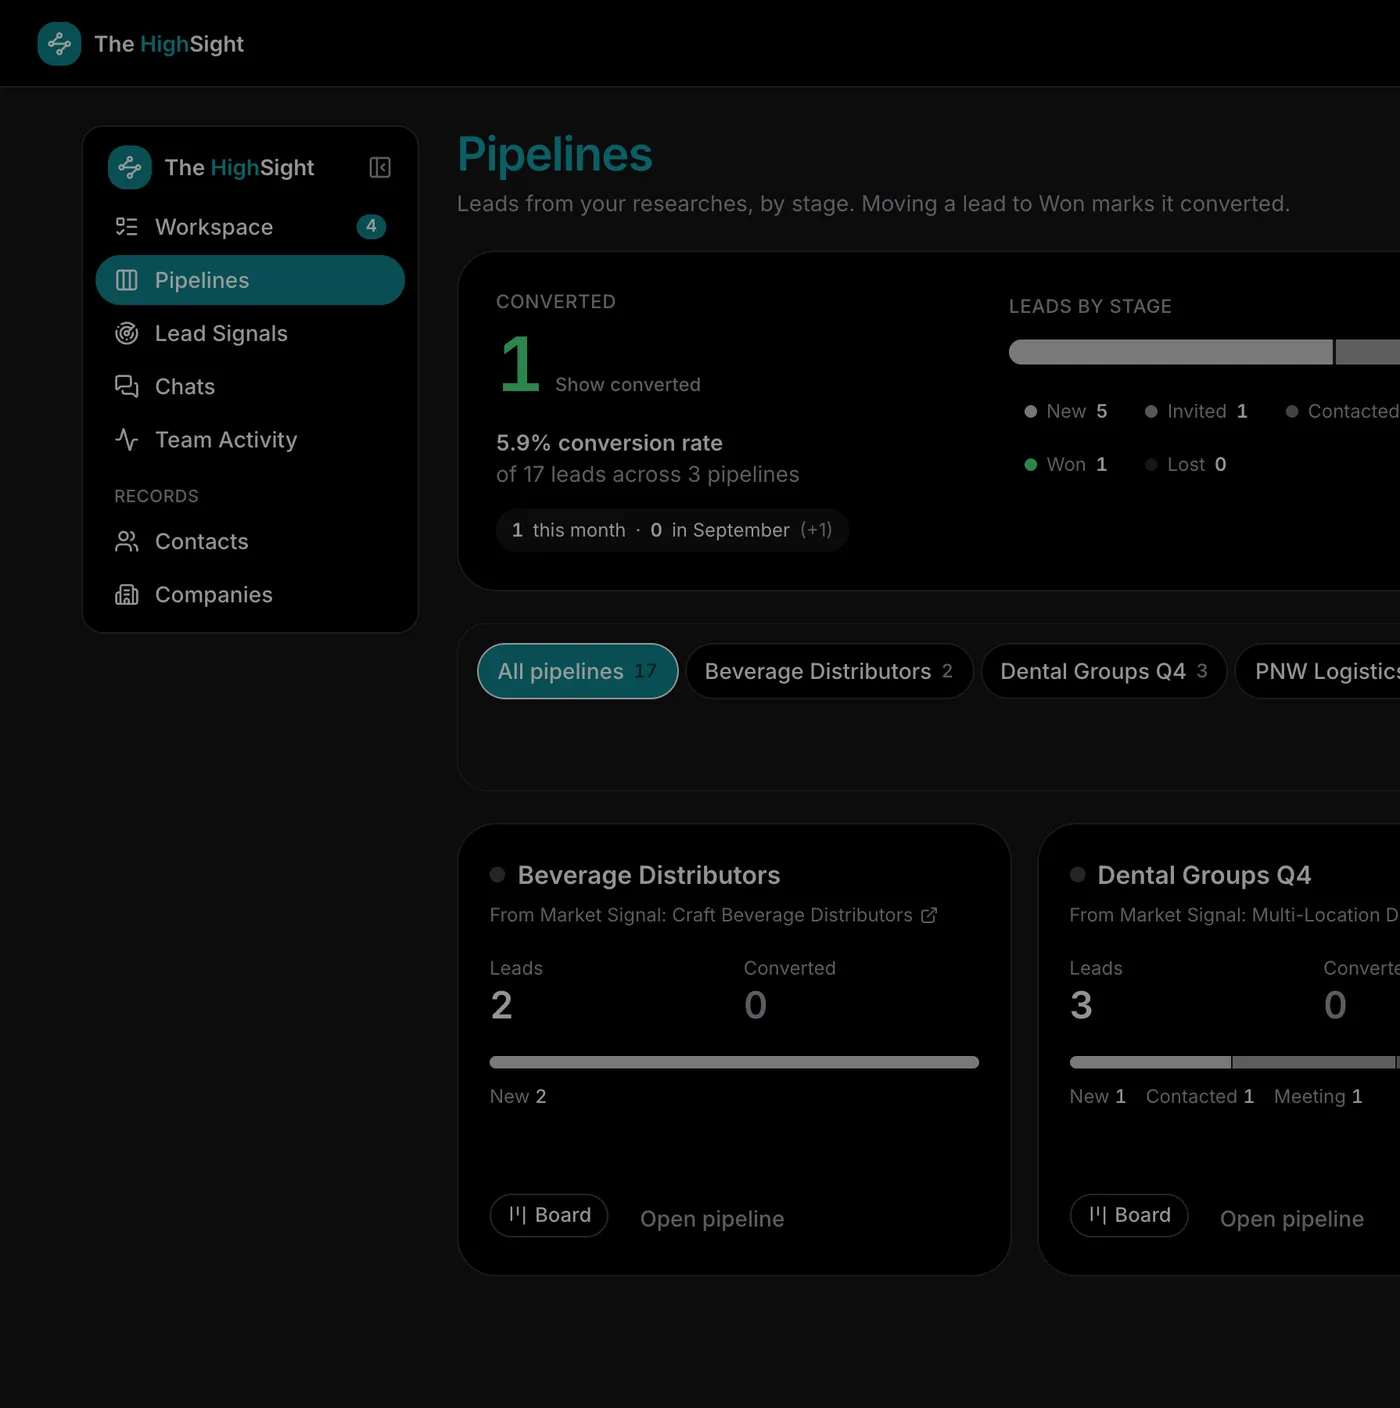Image resolution: width=1400 pixels, height=1408 pixels.
Task: Click the Workspace badge showing 4
Action: (x=371, y=227)
